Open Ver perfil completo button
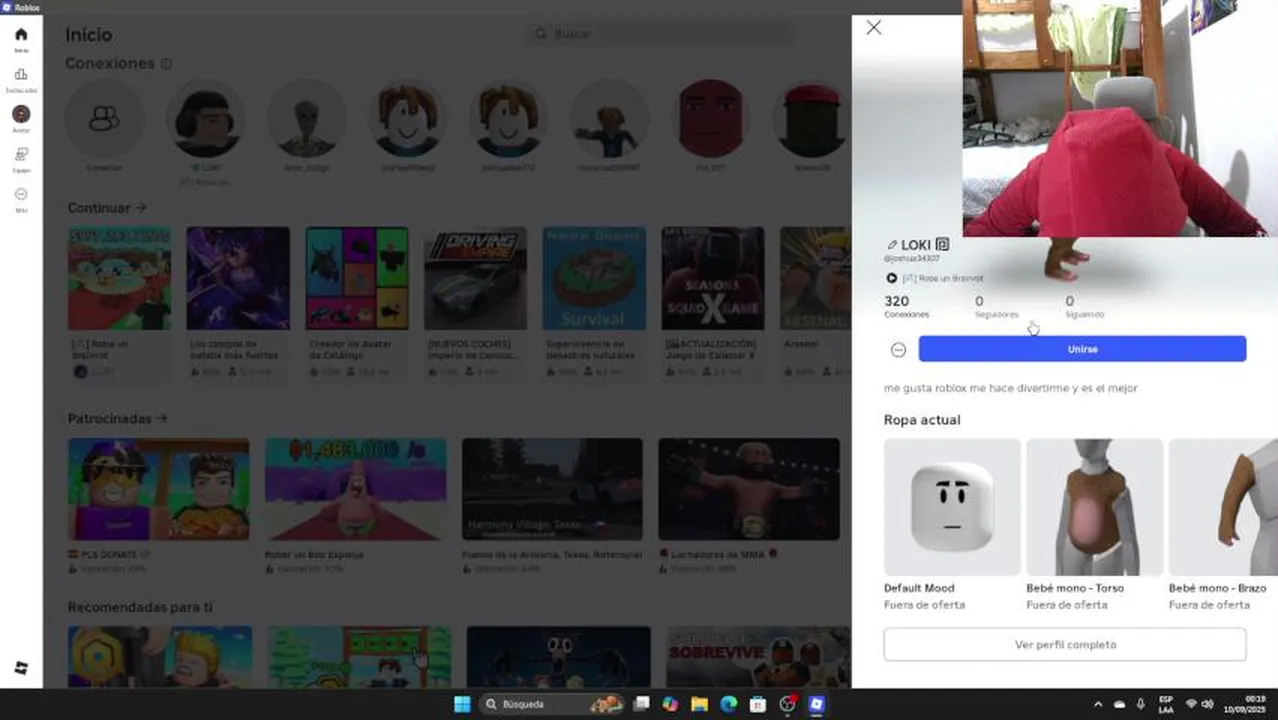Image resolution: width=1278 pixels, height=720 pixels. tap(1065, 645)
